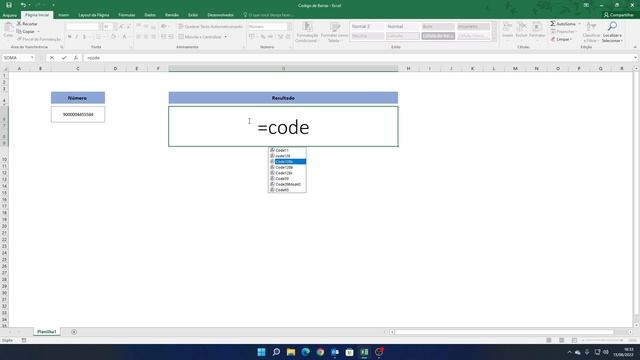This screenshot has width=640, height=360.
Task: Toggle Bold formatting
Action: pyautogui.click(x=69, y=37)
